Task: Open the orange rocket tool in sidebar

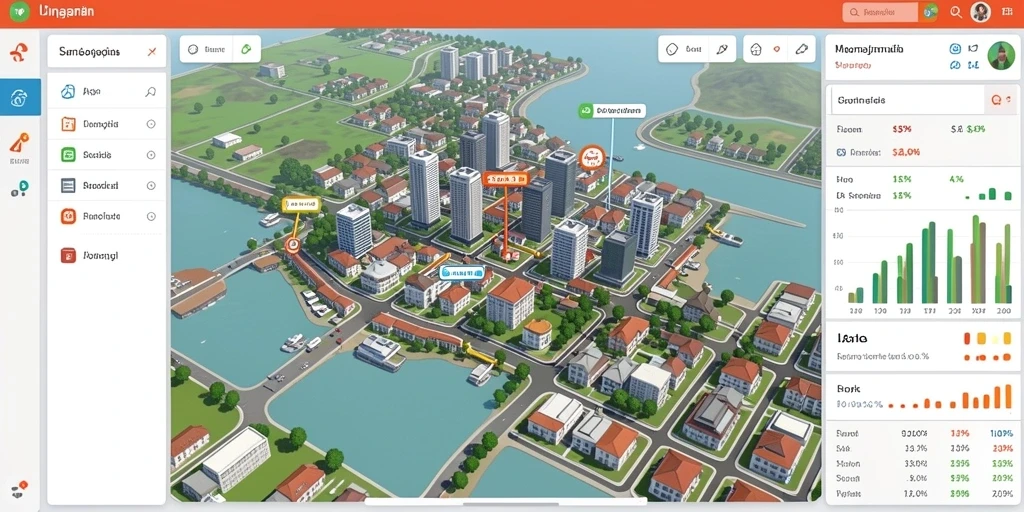Action: click(20, 142)
